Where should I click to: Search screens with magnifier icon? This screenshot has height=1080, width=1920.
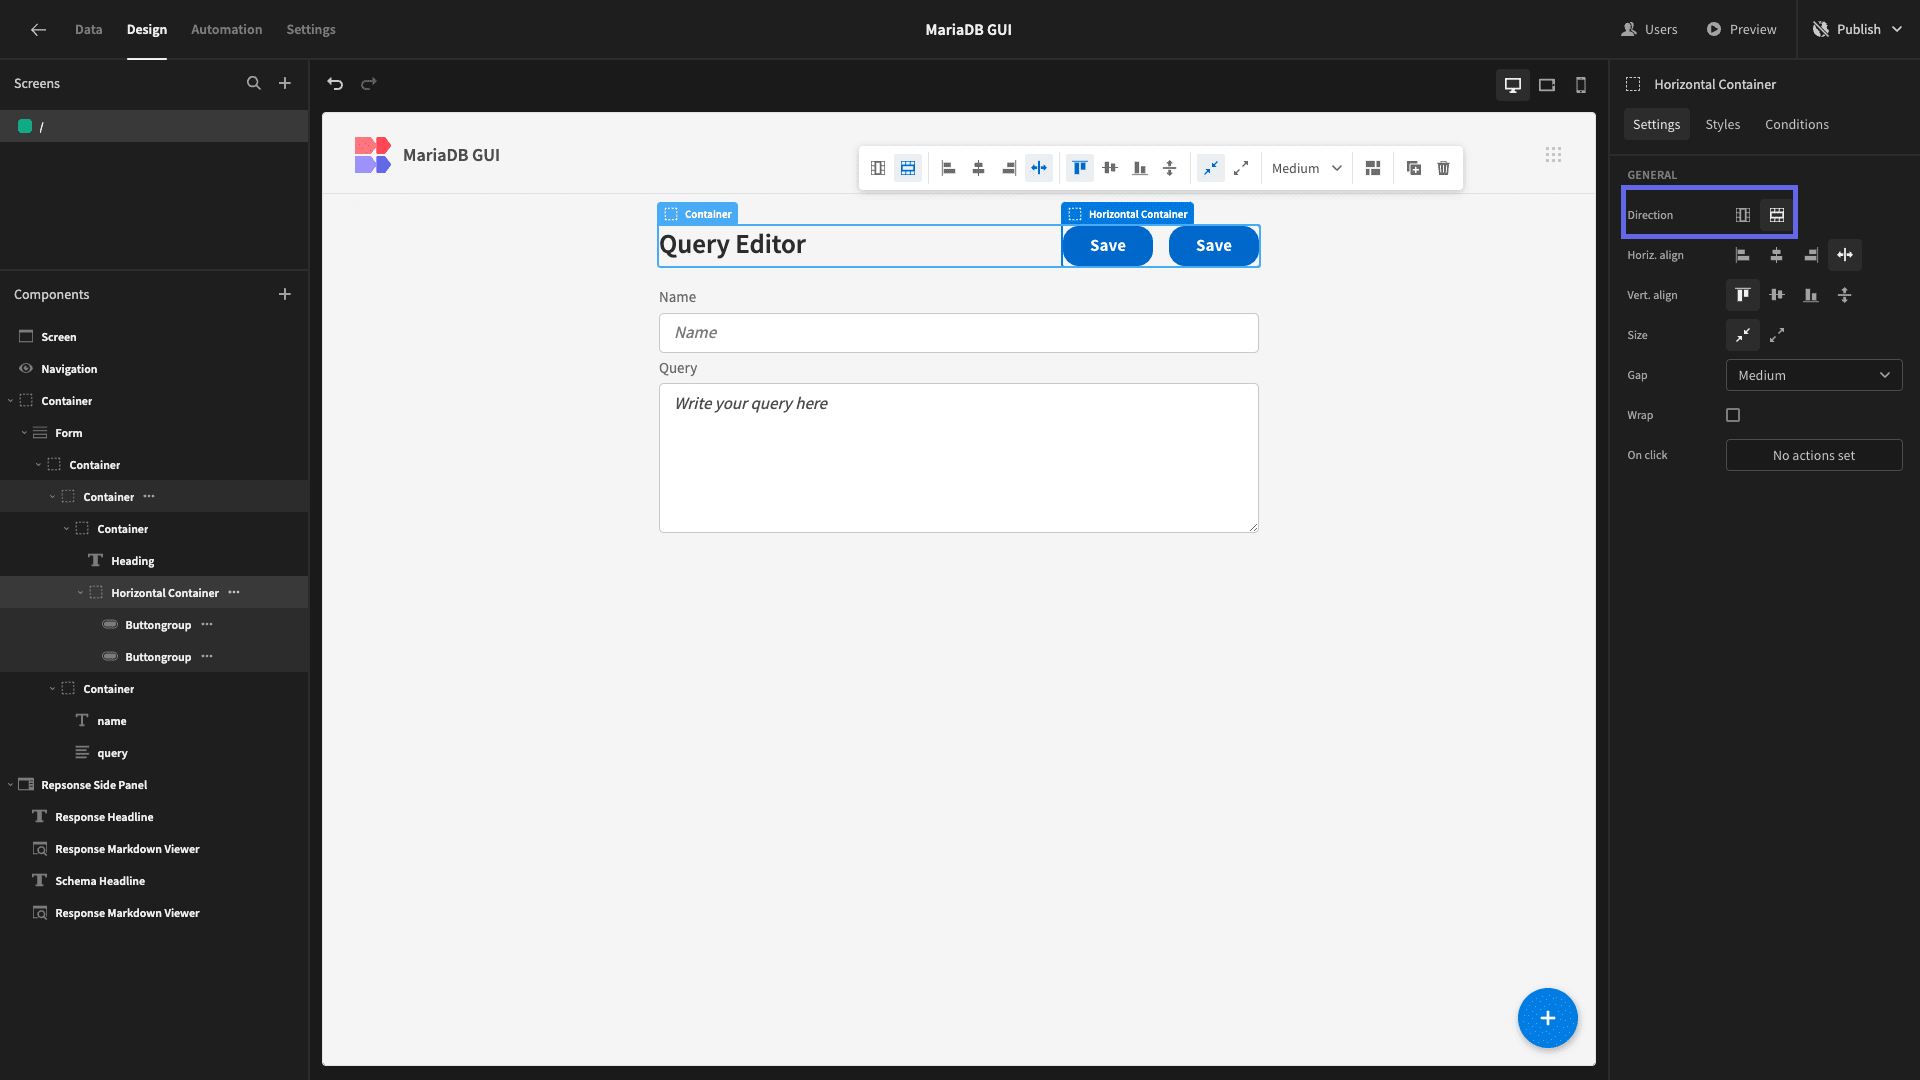tap(254, 84)
